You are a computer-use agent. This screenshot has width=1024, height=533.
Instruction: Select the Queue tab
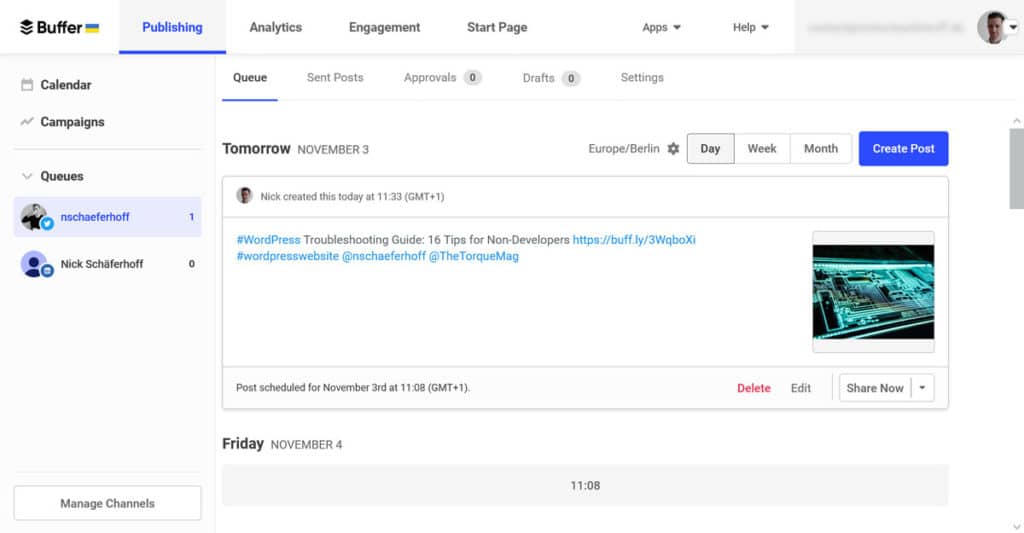(250, 78)
